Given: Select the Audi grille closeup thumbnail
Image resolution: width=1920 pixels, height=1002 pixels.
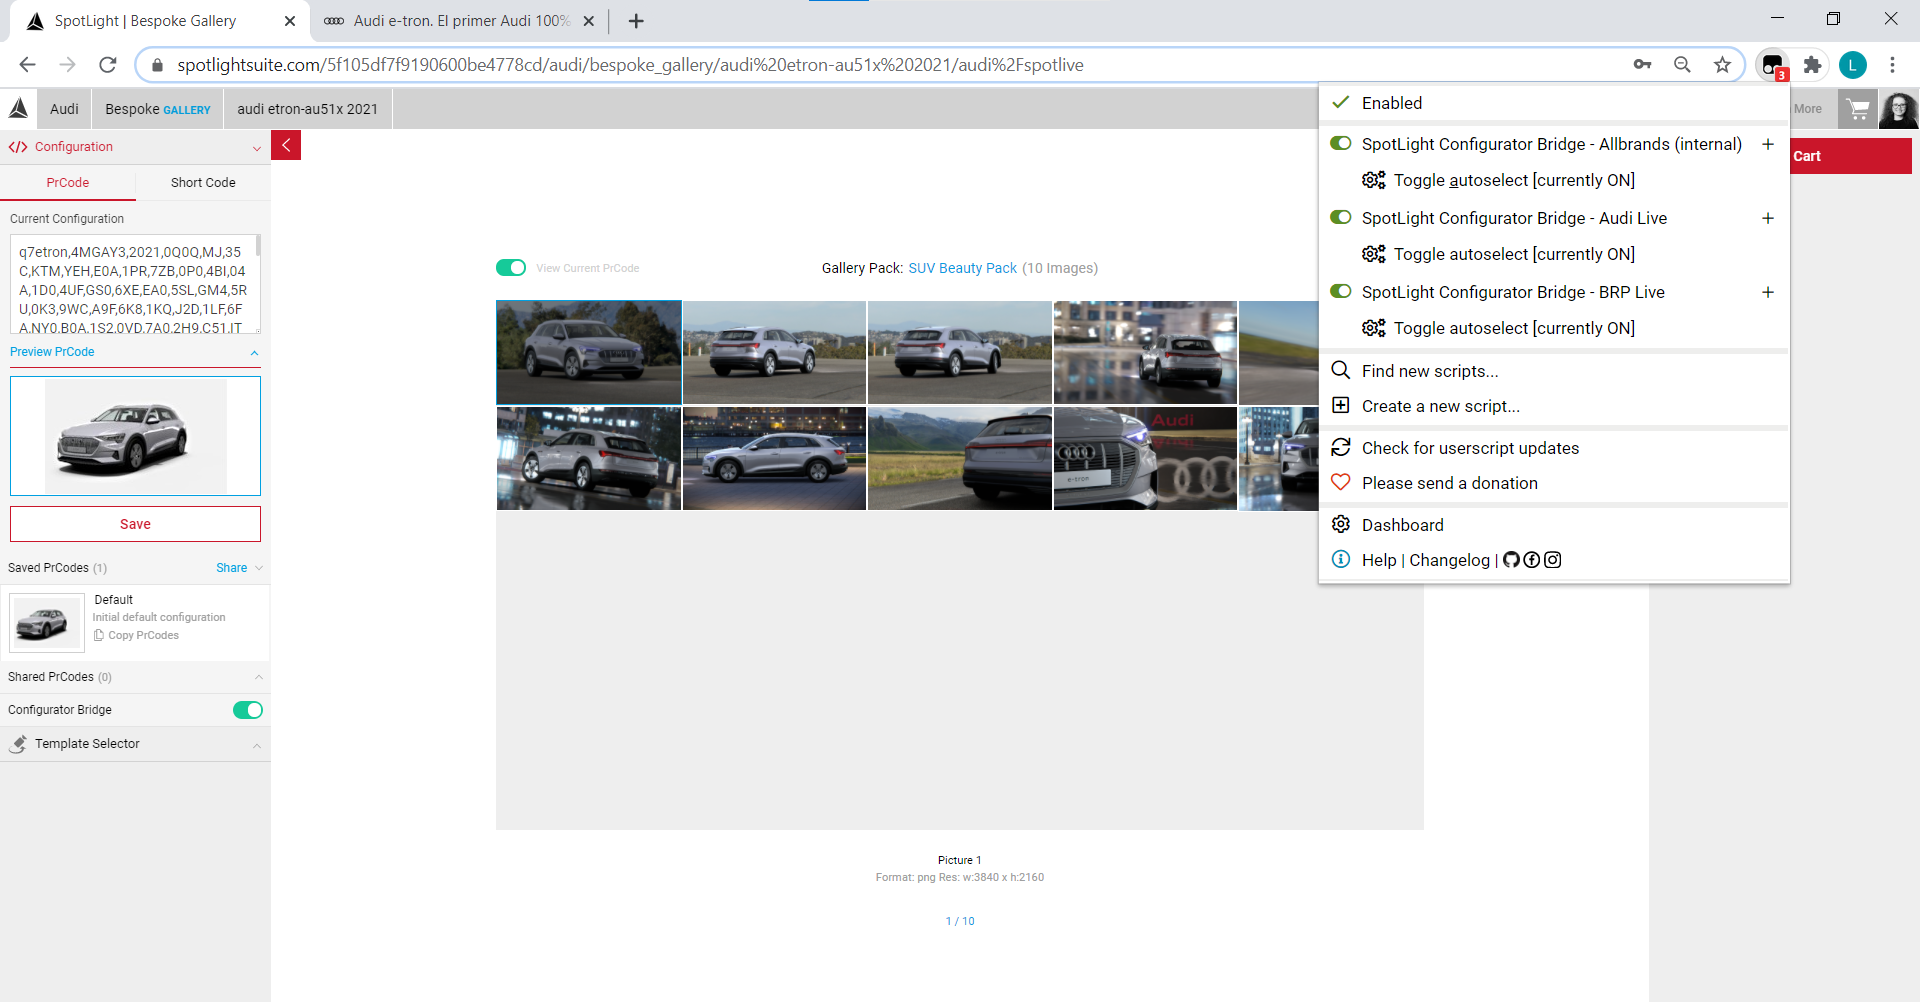Looking at the screenshot, I should 1145,459.
